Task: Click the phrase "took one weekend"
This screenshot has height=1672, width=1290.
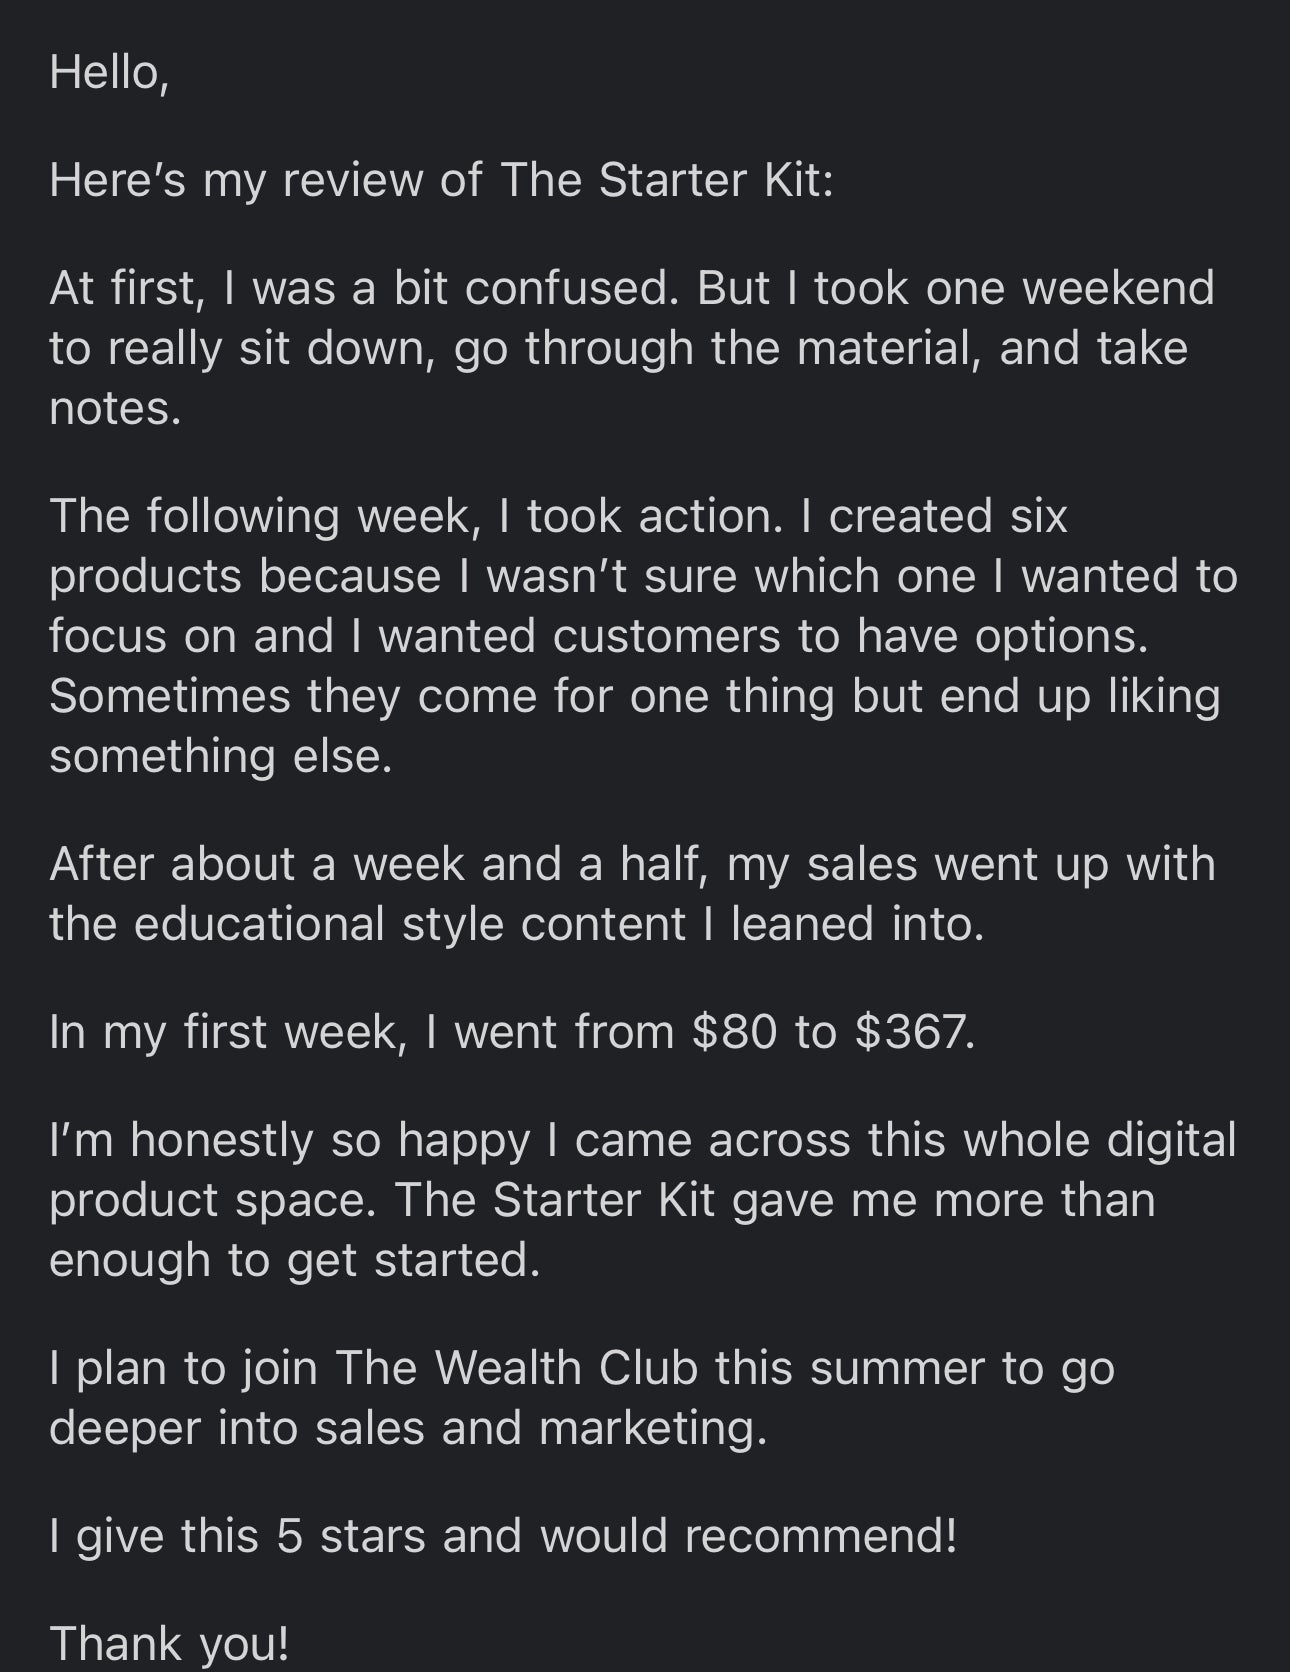Action: click(1013, 288)
